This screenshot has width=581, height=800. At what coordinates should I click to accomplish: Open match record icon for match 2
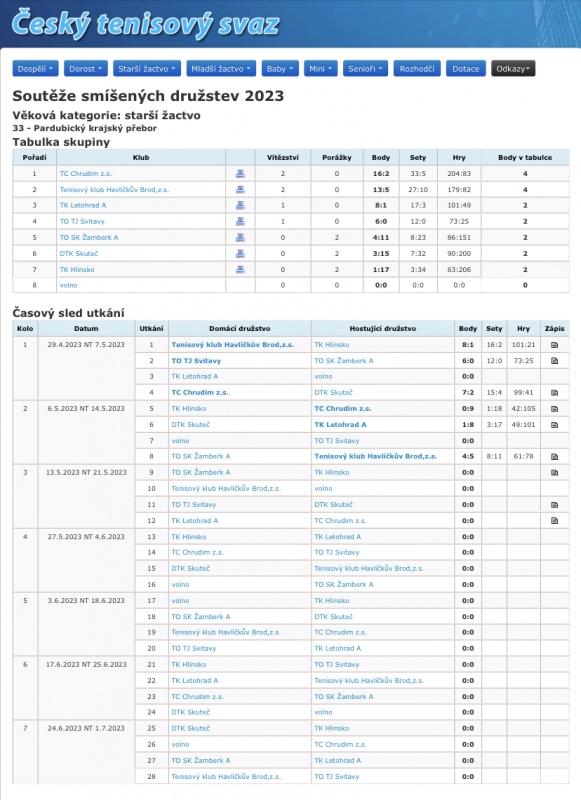coord(554,361)
